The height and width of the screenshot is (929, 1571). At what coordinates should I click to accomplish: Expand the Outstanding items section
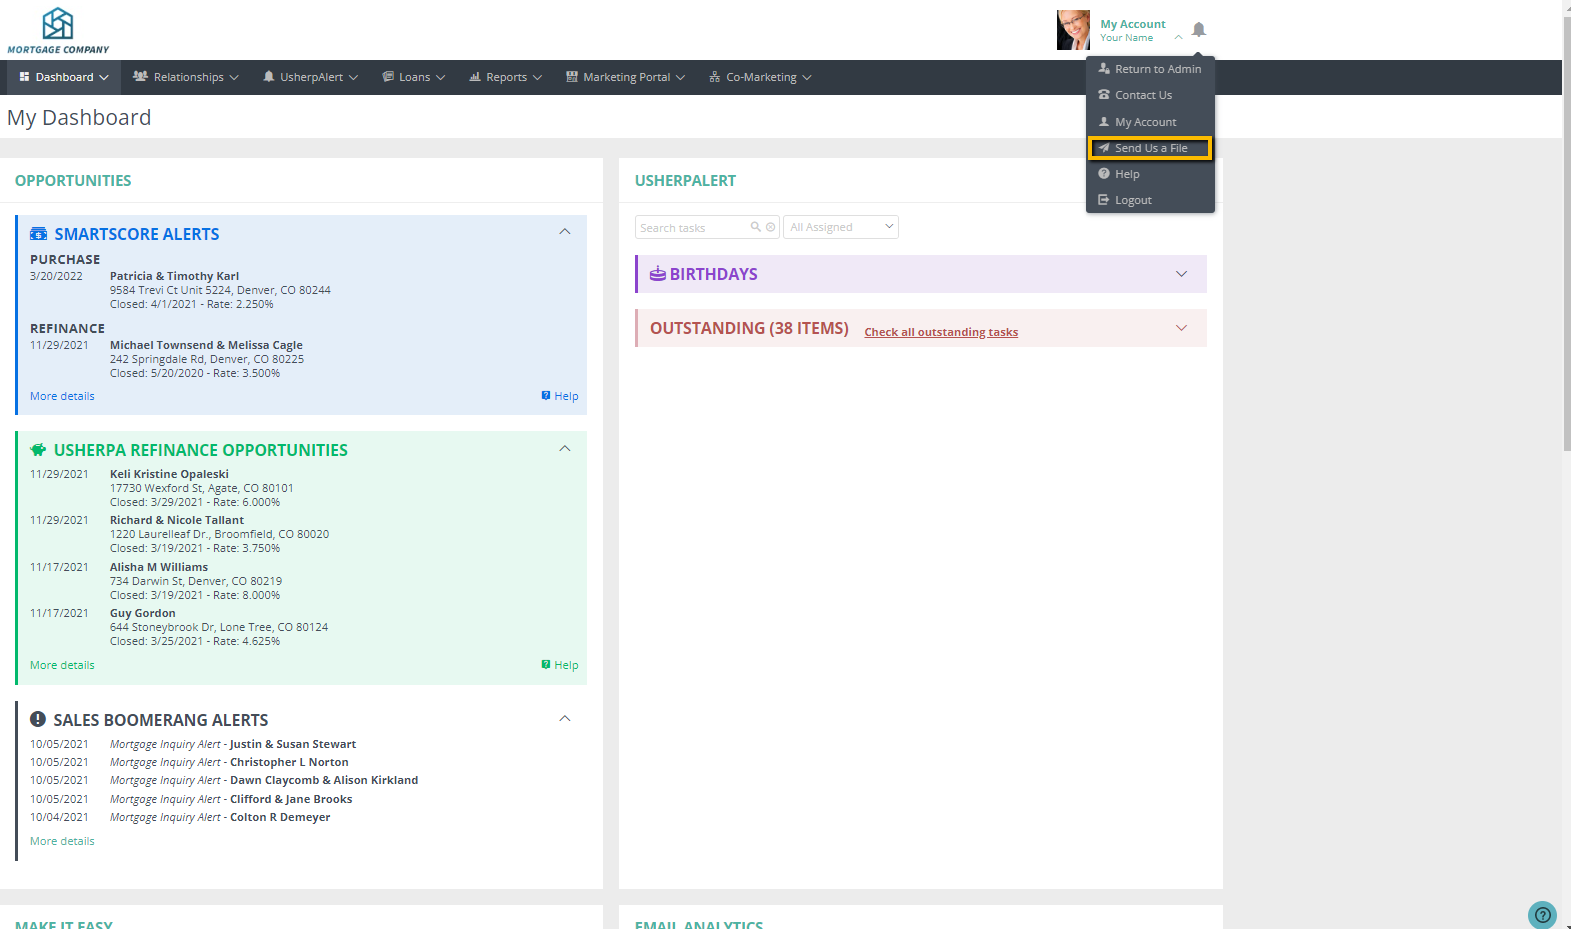click(1181, 328)
